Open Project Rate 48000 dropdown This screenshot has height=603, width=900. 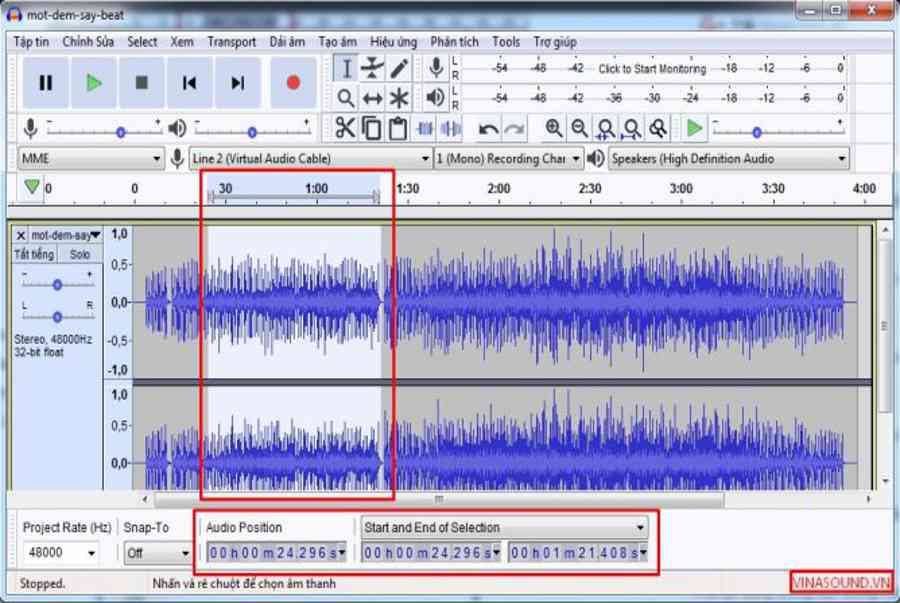click(60, 553)
